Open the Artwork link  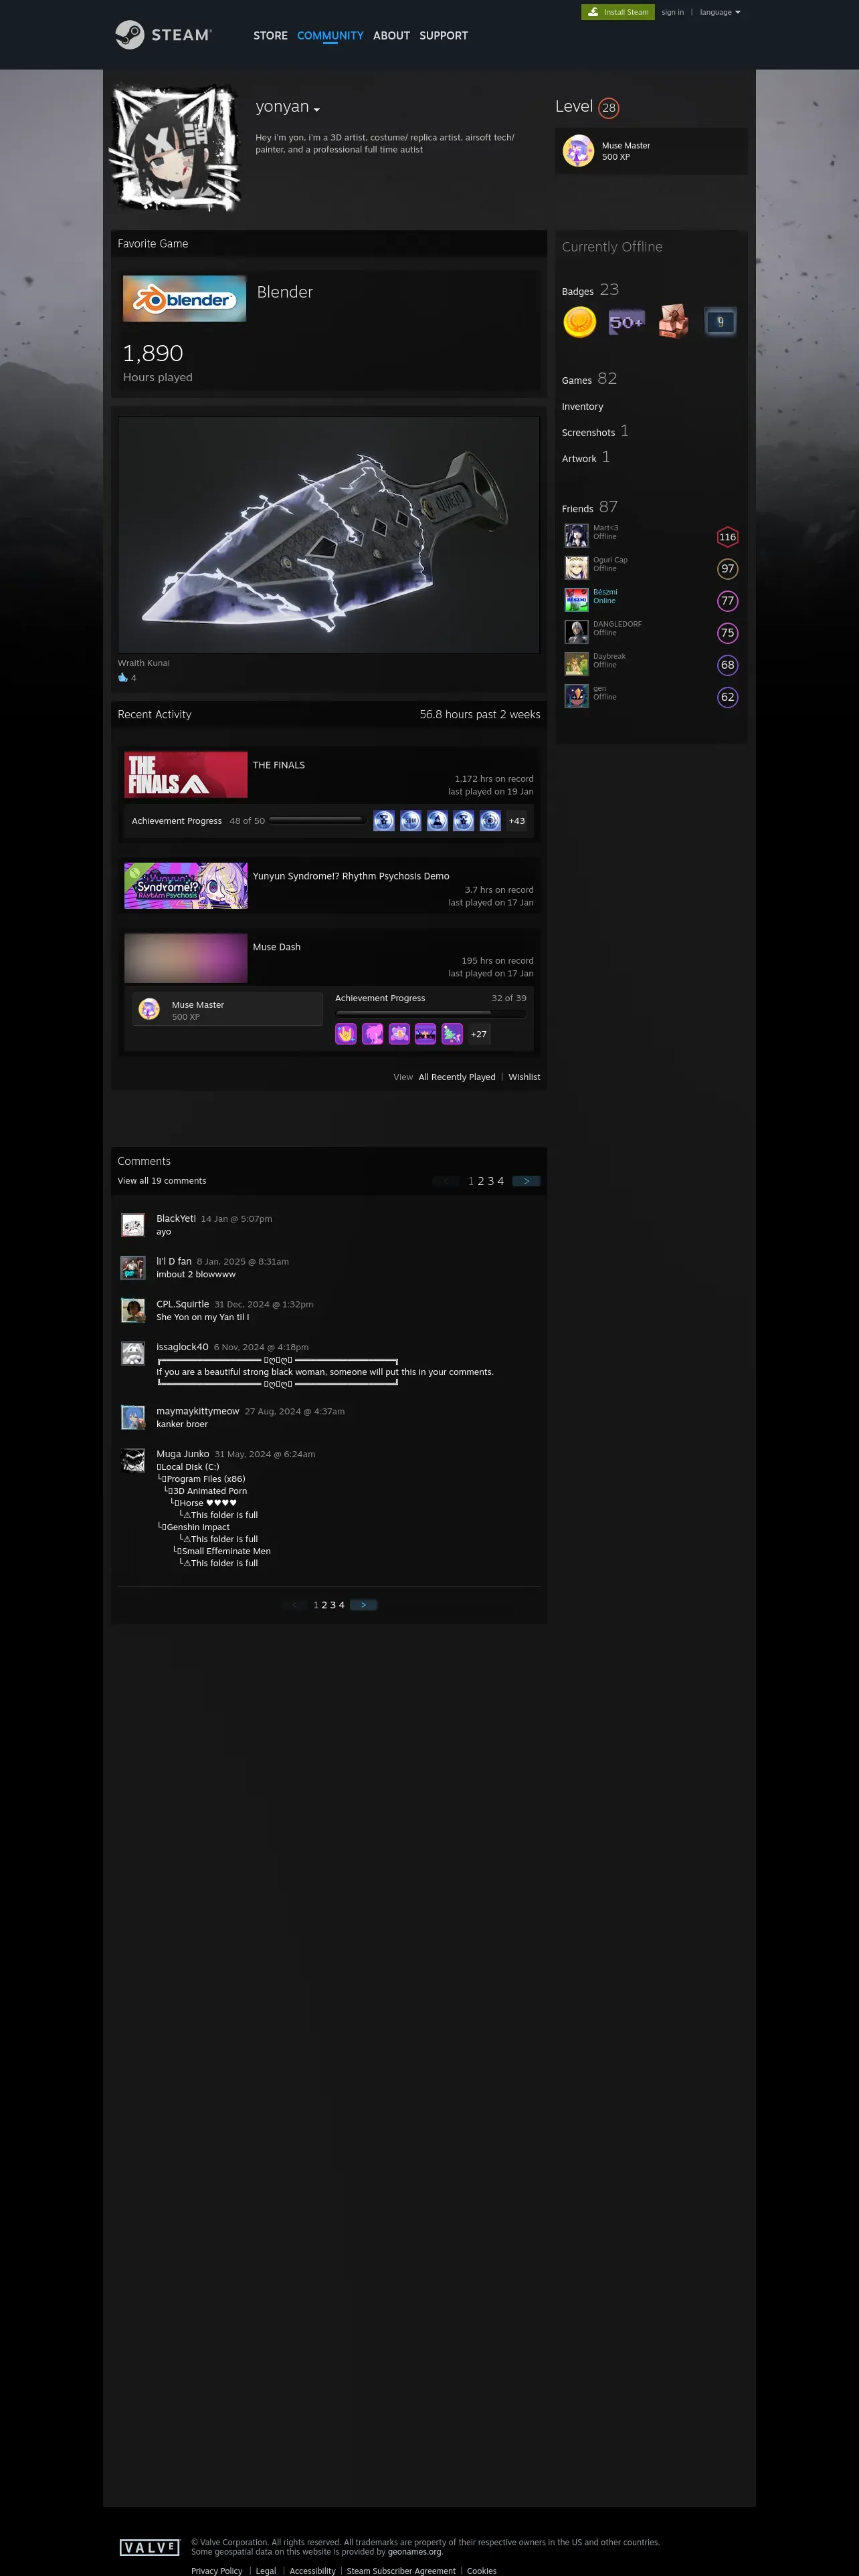(x=586, y=457)
